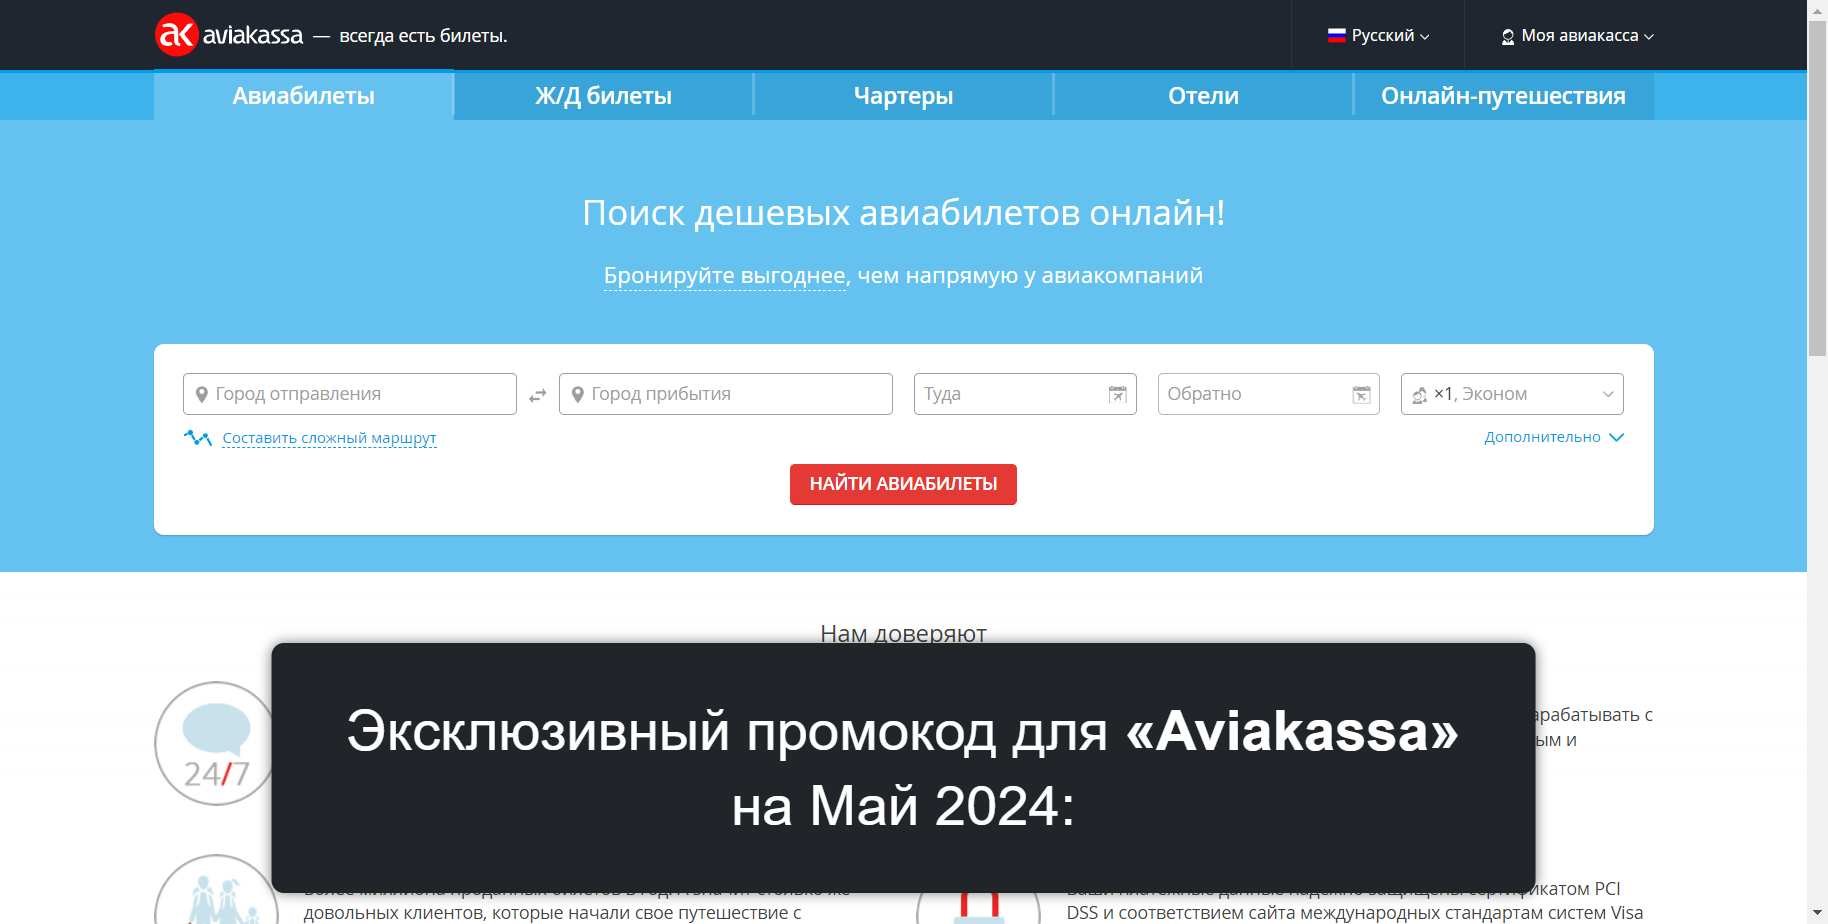Viewport: 1828px width, 924px height.
Task: Click the scrollbar down arrow
Action: 1818,914
